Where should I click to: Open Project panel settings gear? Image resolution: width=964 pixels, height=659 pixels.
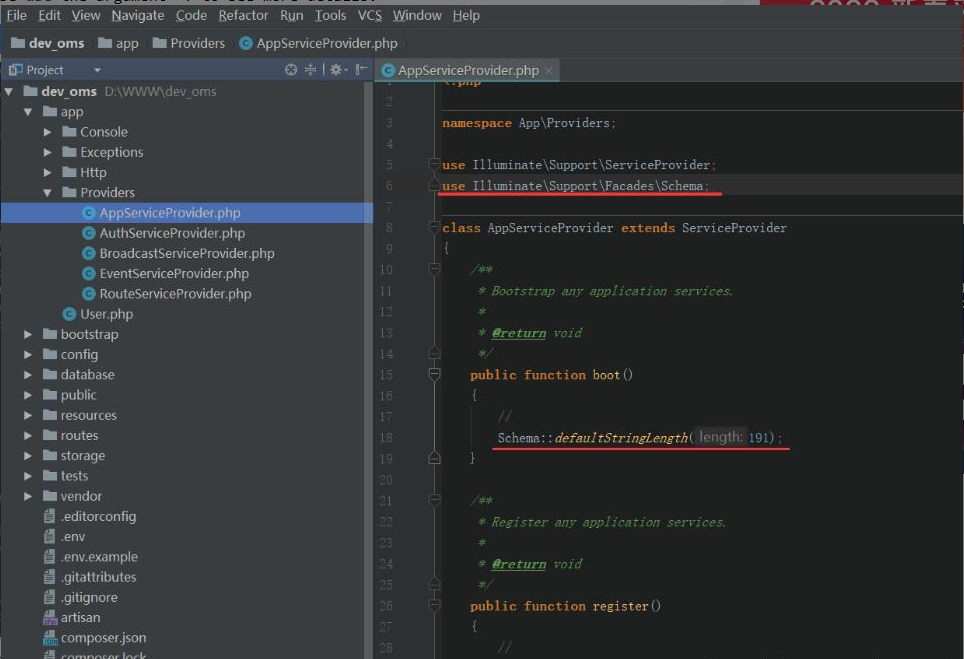pyautogui.click(x=338, y=70)
